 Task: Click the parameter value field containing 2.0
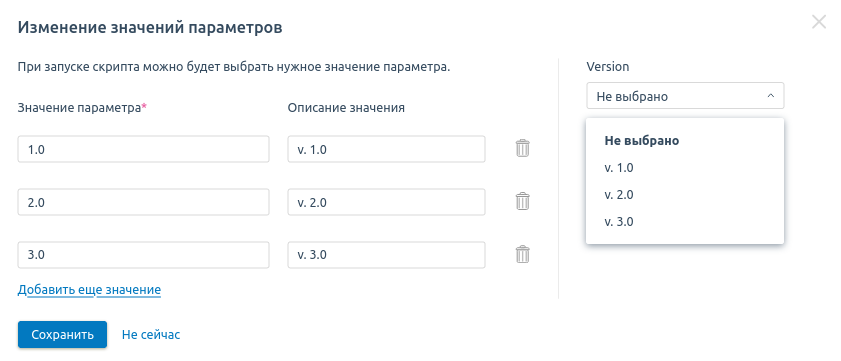(x=143, y=202)
